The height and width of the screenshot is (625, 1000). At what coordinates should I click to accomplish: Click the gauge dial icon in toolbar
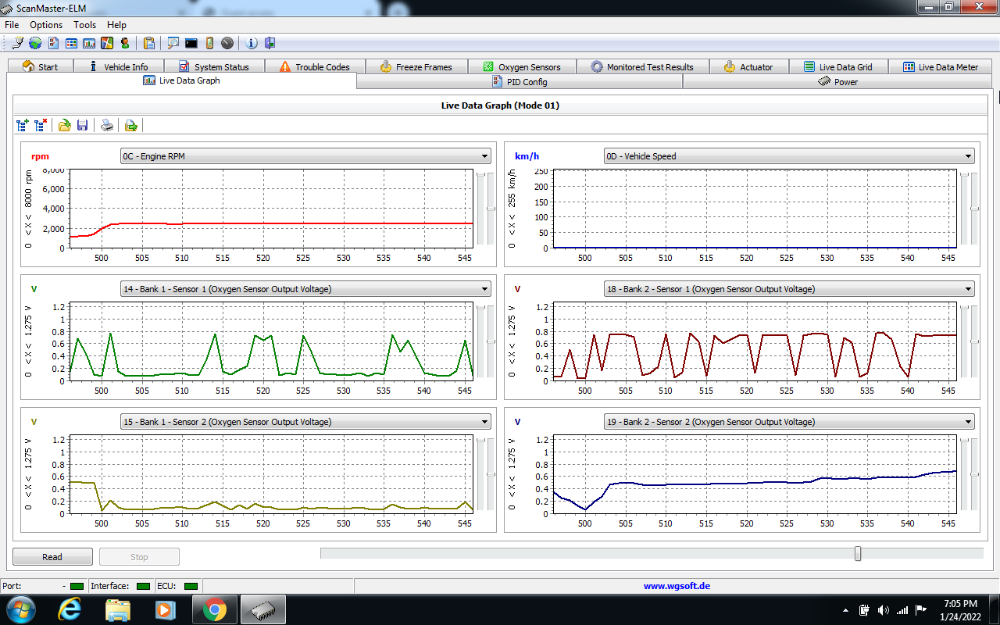point(227,43)
